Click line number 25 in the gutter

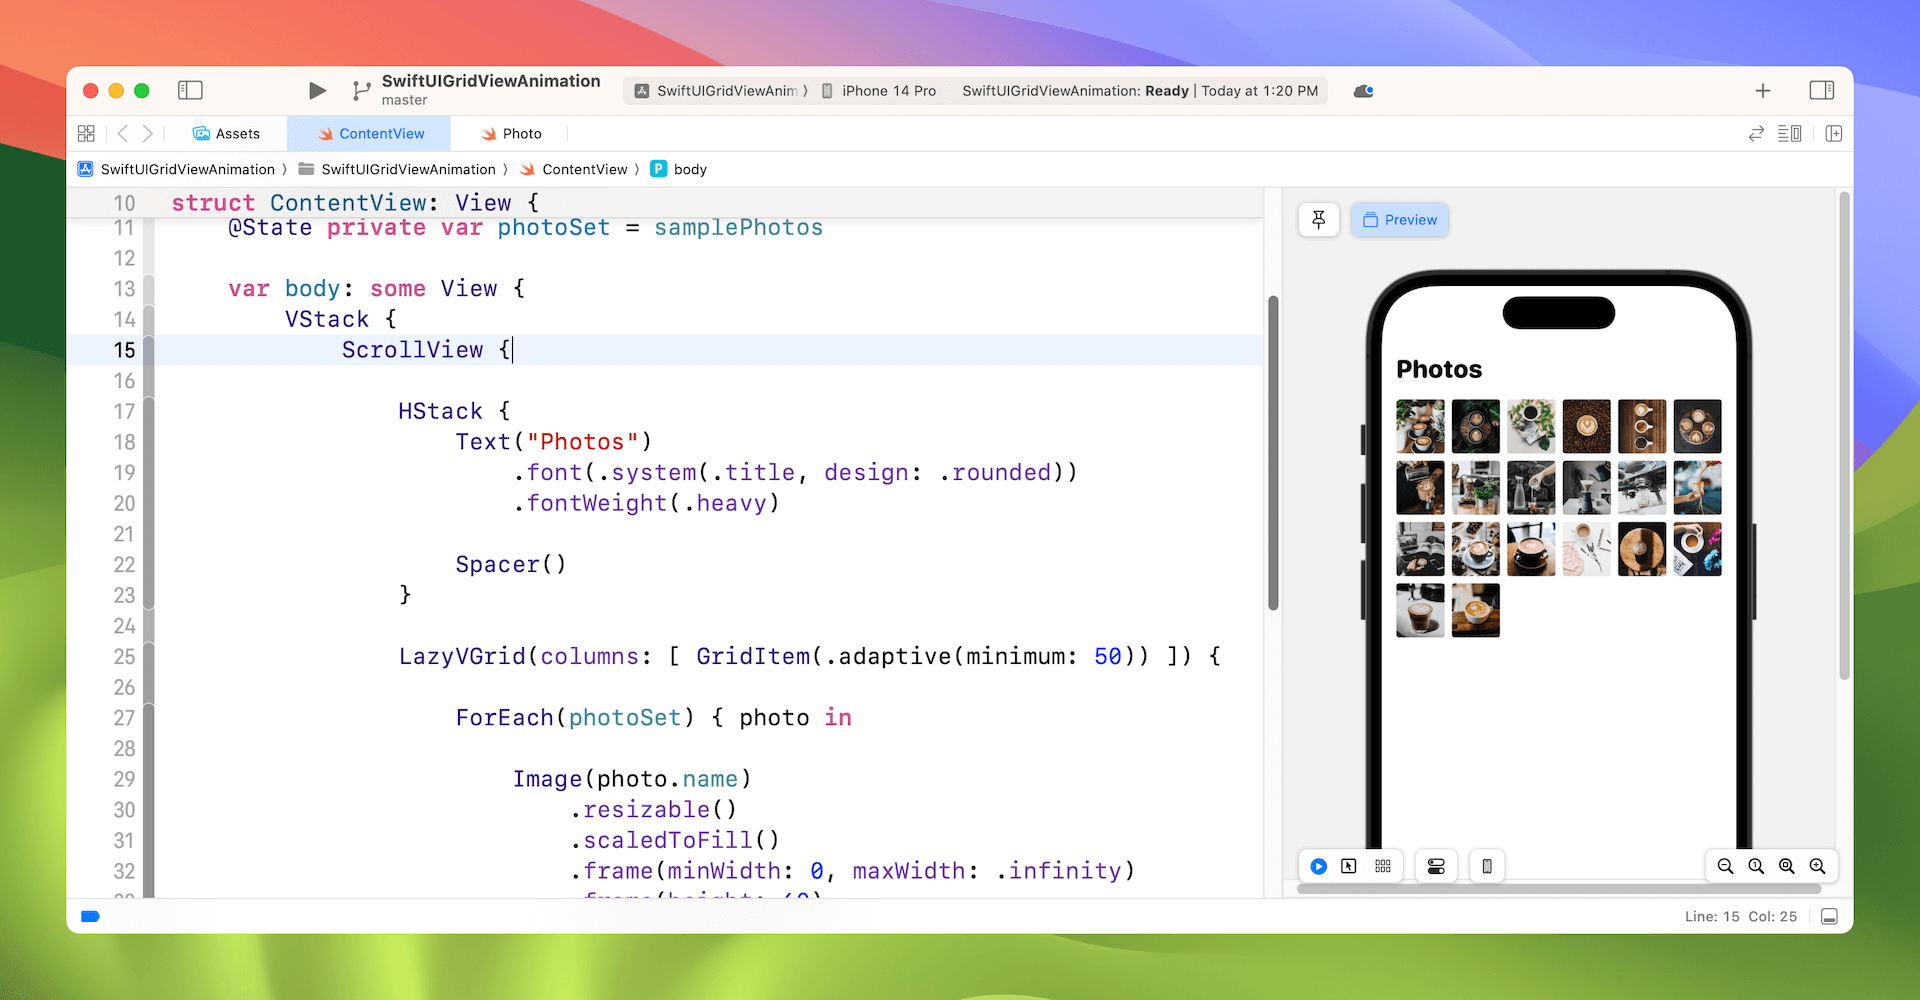coord(124,657)
